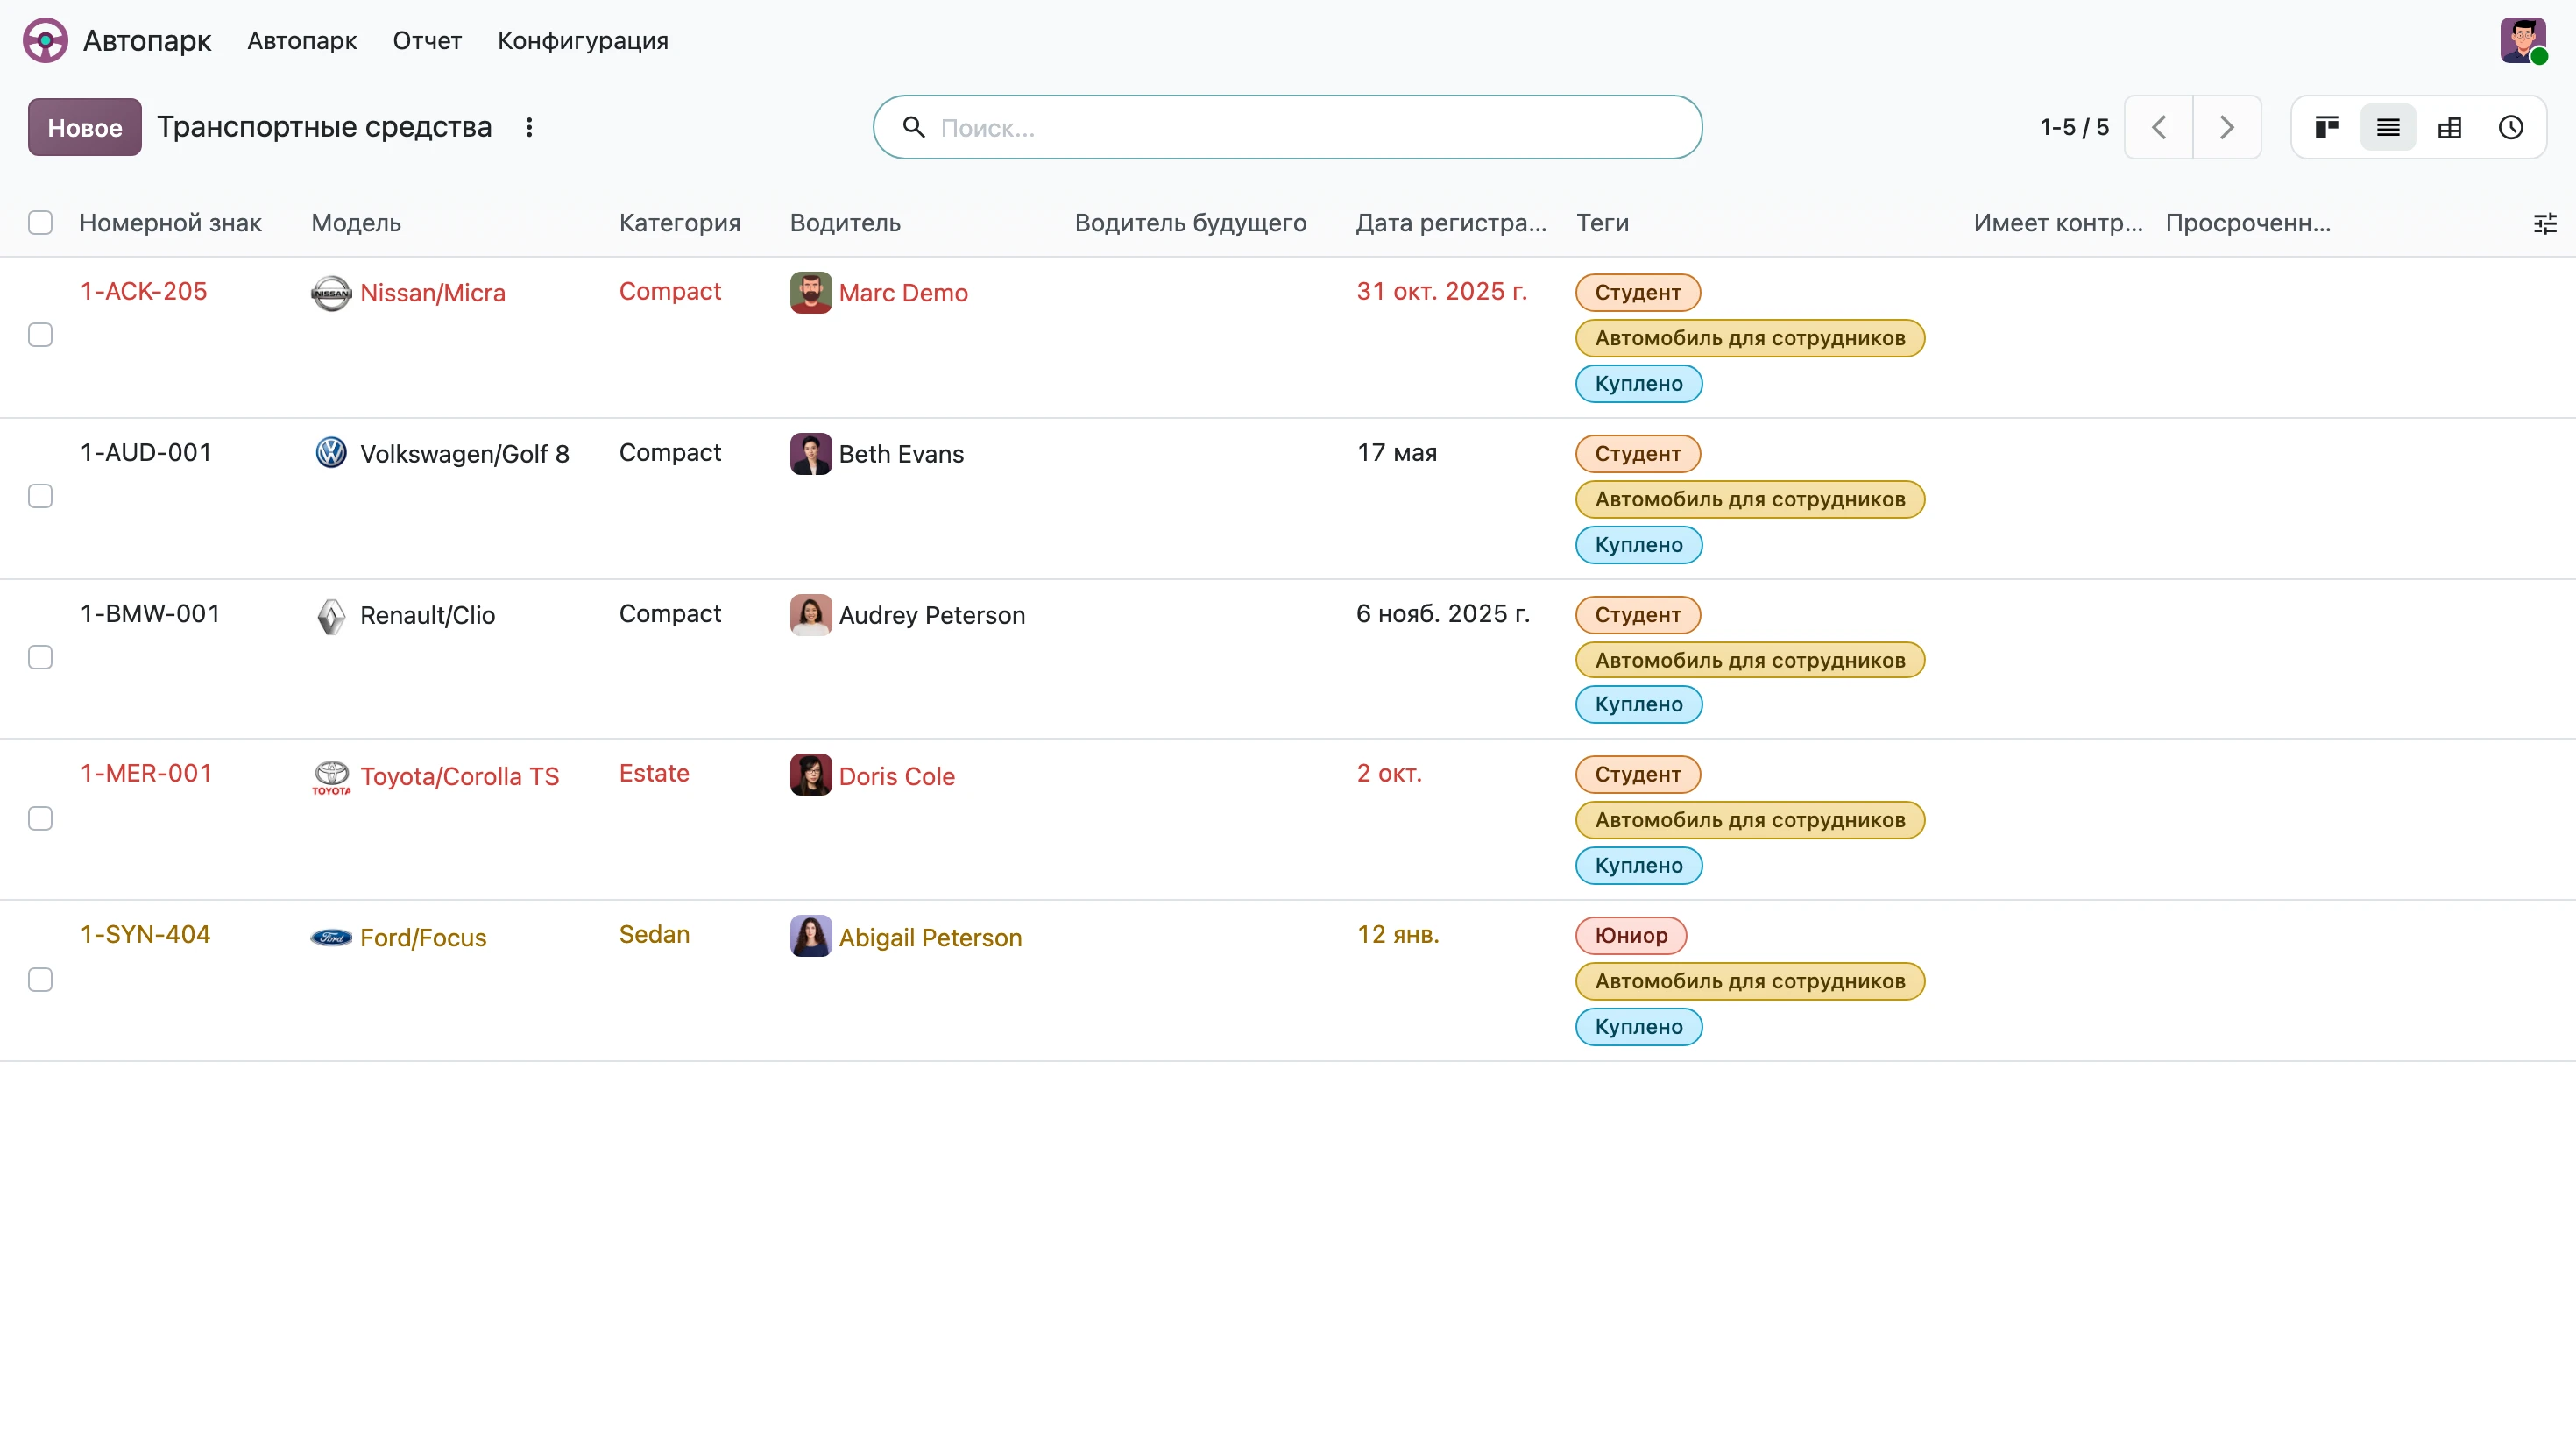
Task: Sort by Категория column header
Action: 680,223
